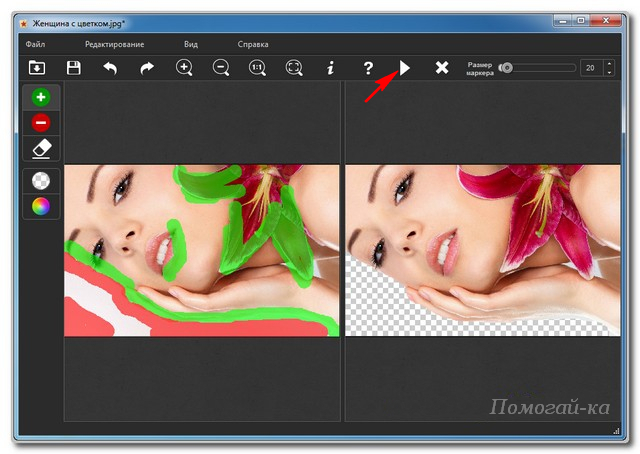Open info icon in toolbar
Image resolution: width=640 pixels, height=454 pixels.
coord(331,67)
